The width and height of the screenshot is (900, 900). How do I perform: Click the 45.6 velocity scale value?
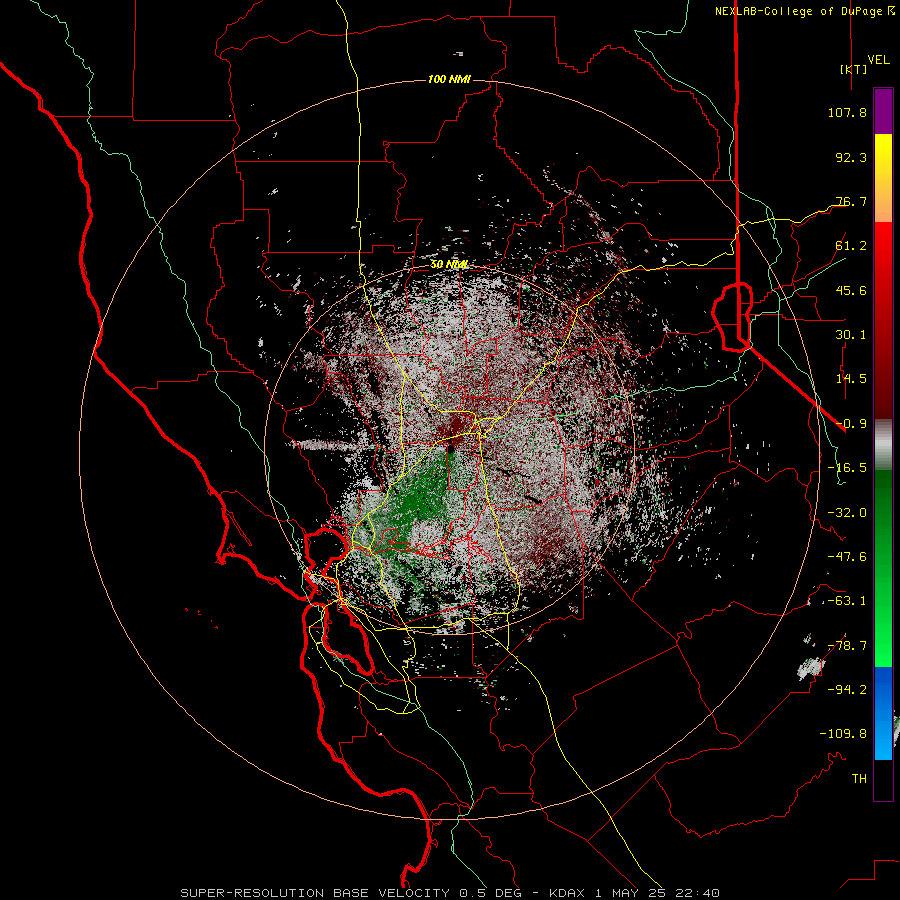[x=851, y=290]
